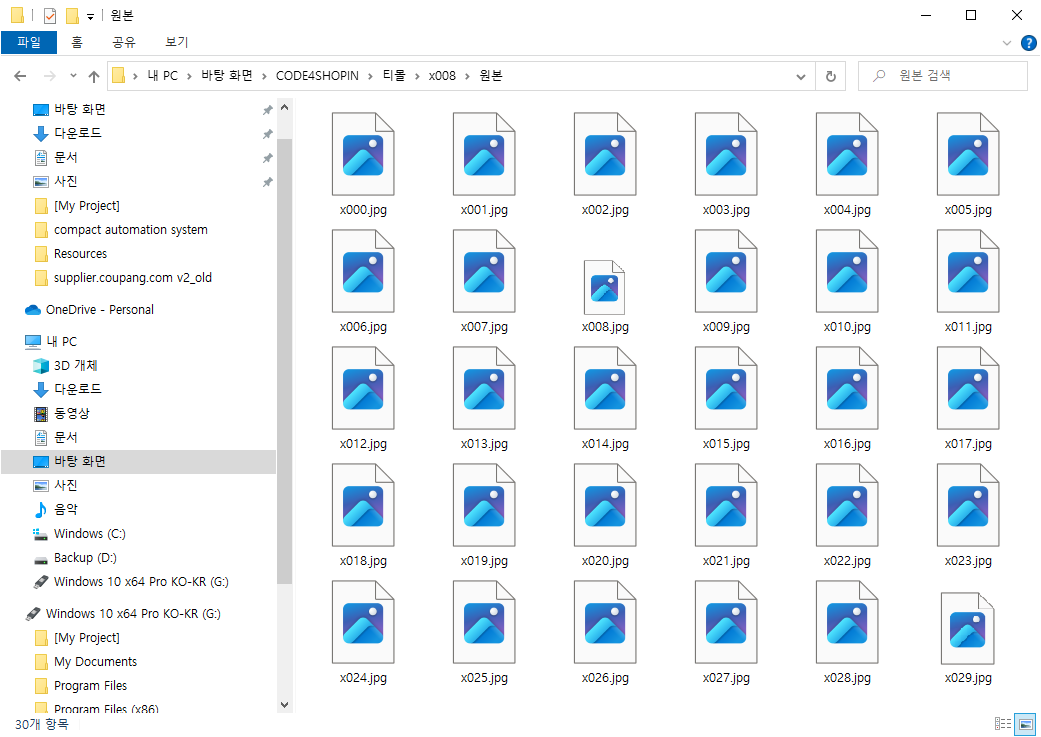The image size is (1041, 737).
Task: Open OneDrive - Personal in navigation pane
Action: point(99,309)
